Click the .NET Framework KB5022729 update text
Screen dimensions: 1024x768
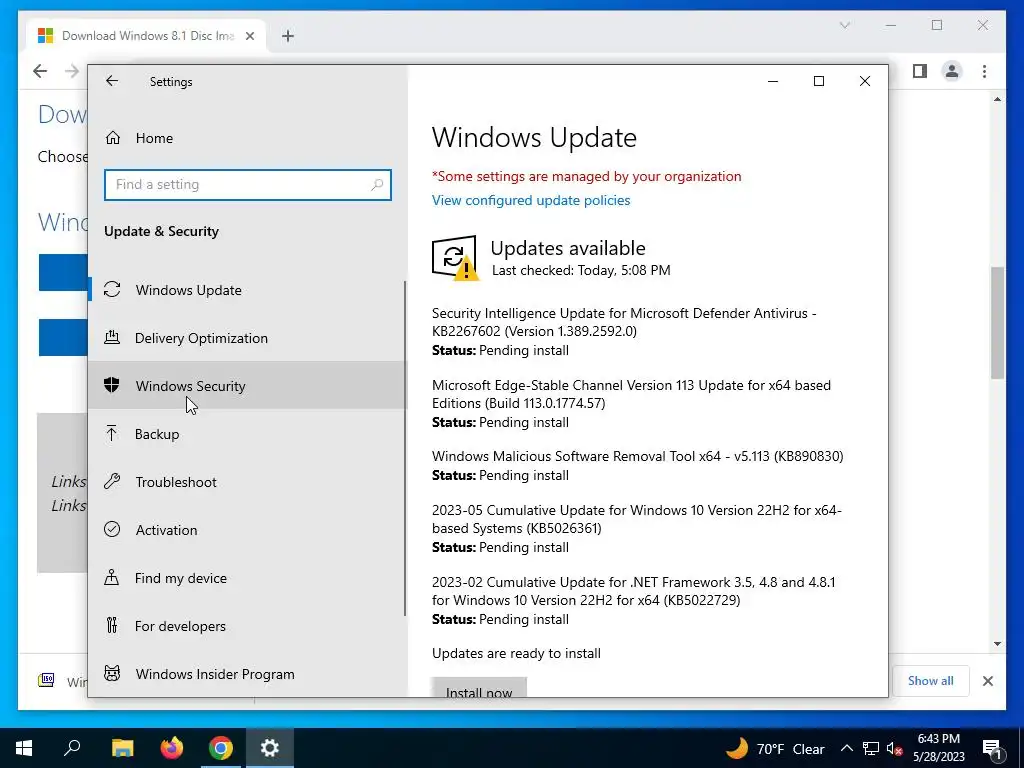tap(633, 591)
